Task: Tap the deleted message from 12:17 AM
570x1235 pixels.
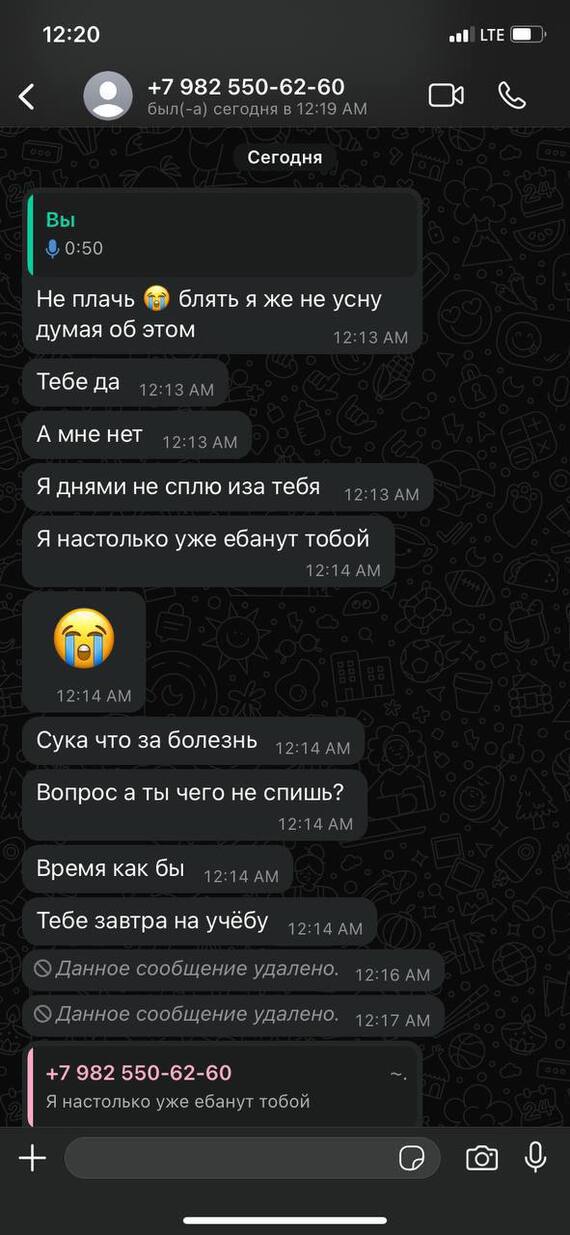Action: [232, 1015]
